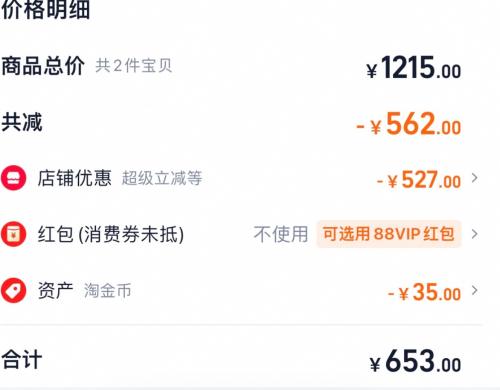This screenshot has height=390, width=500.
Task: Click the 商品总价 ¥1215.00 amount
Action: [x=414, y=68]
